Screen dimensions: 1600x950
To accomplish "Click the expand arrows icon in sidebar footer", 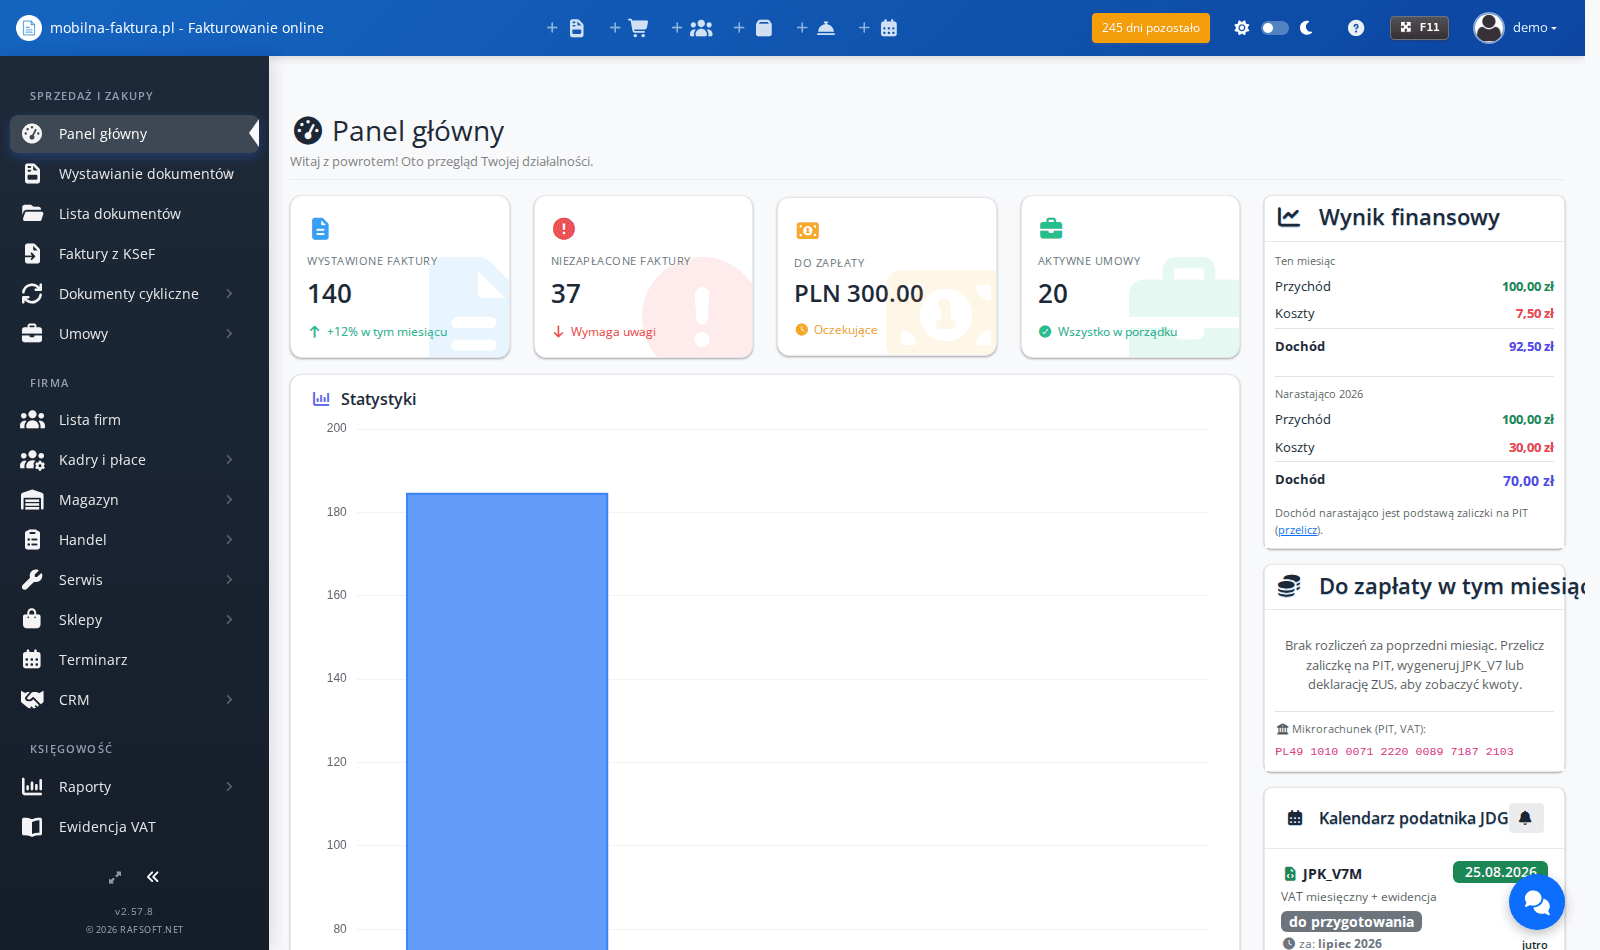I will coord(115,877).
